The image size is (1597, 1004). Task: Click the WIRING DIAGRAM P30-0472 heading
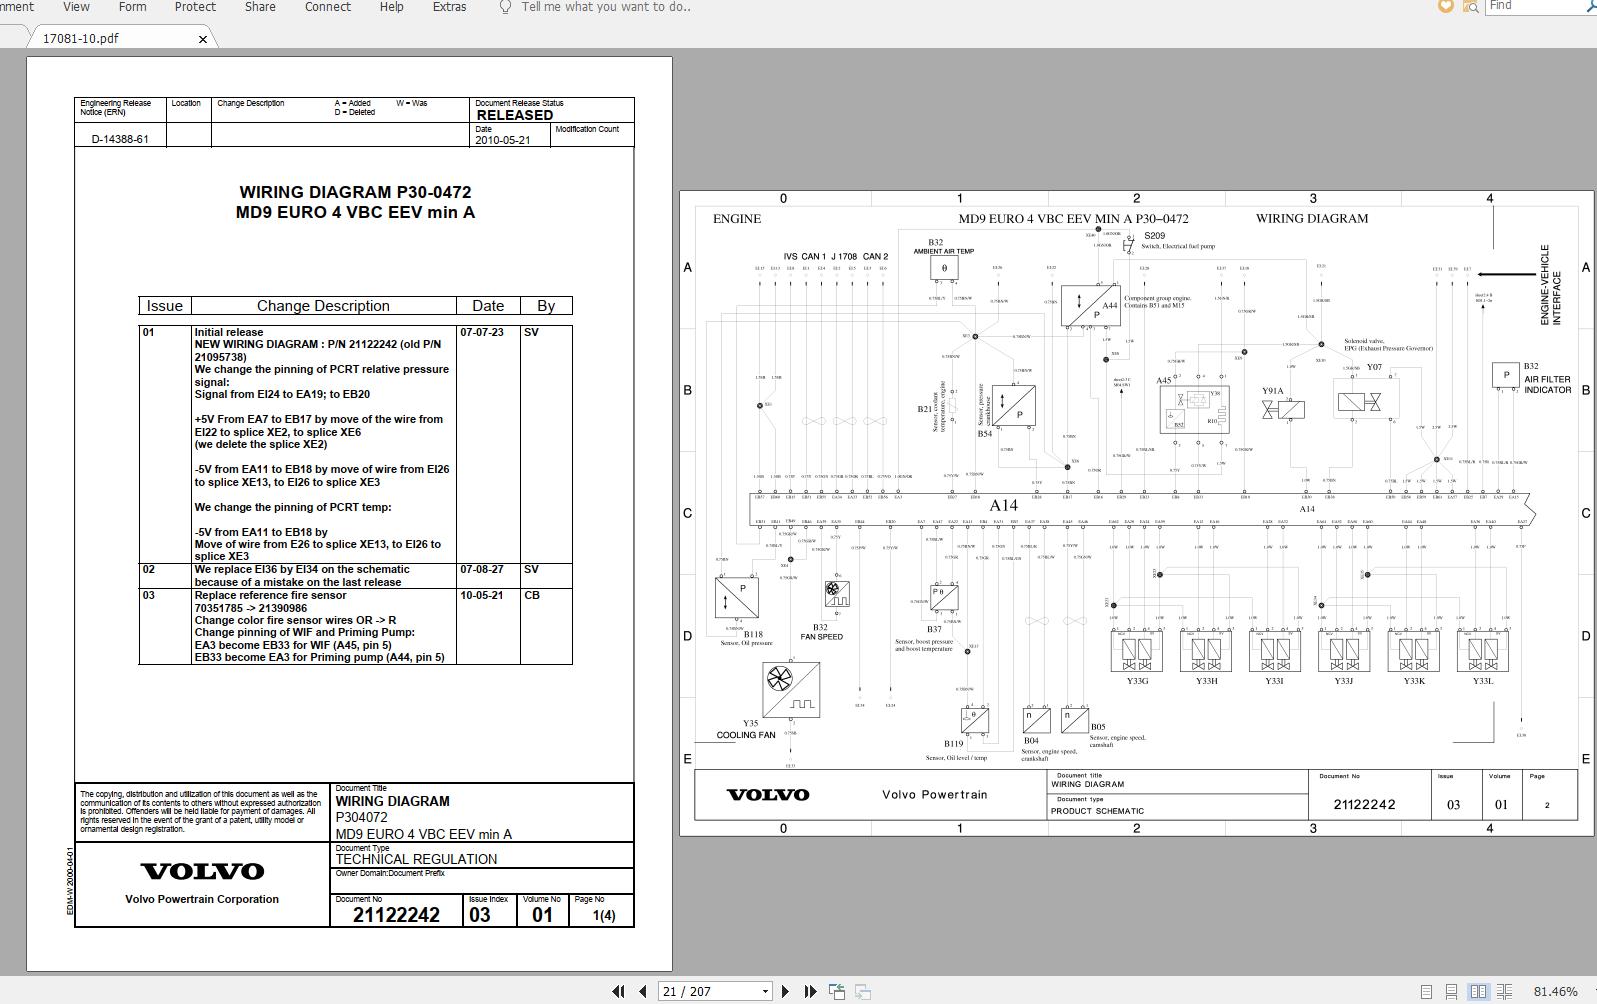coord(355,192)
